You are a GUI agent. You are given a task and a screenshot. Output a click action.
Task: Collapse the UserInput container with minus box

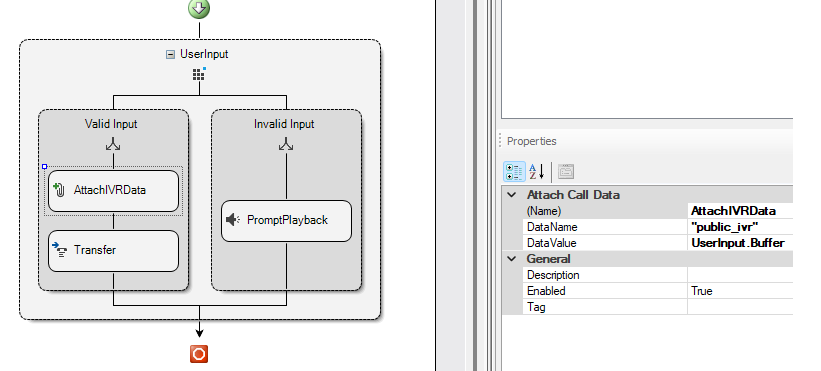click(x=170, y=54)
